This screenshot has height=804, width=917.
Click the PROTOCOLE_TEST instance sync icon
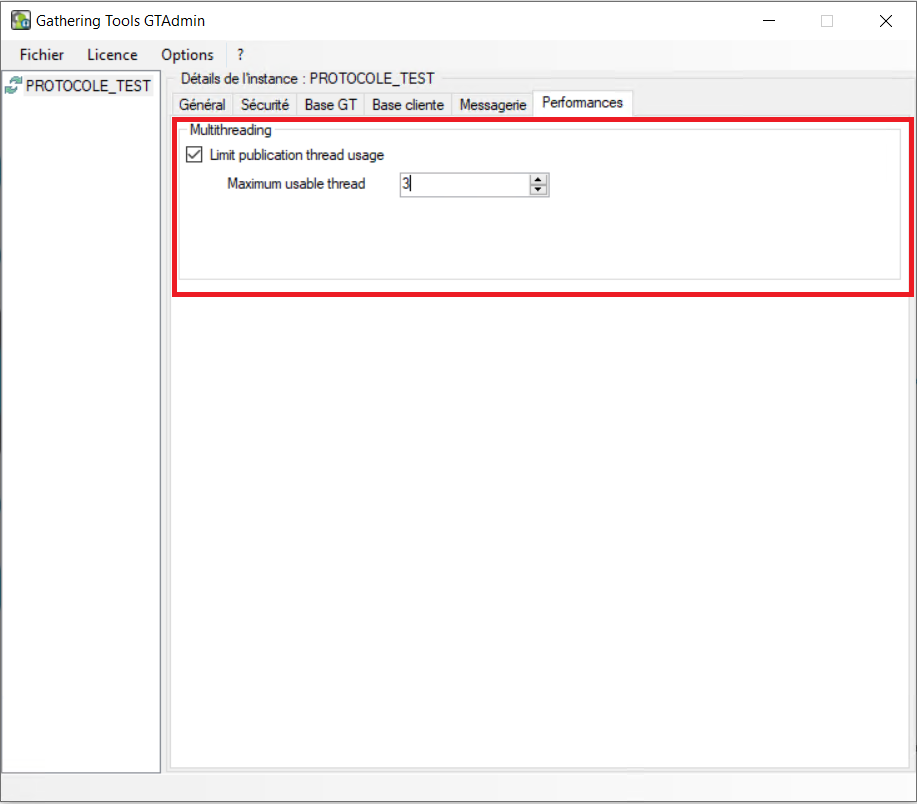point(13,85)
